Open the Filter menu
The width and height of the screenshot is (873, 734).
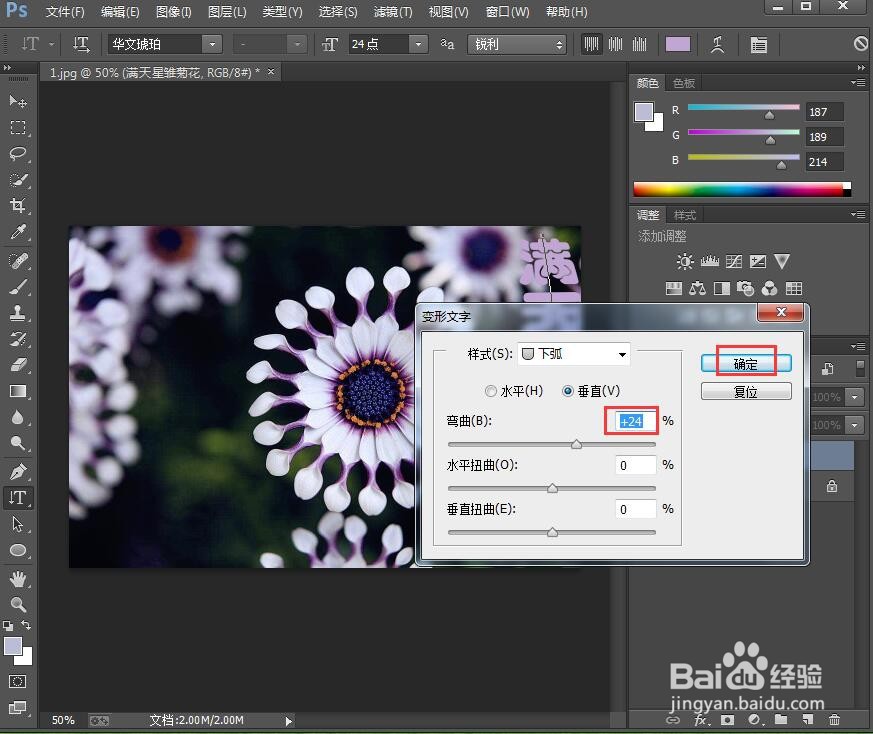click(x=393, y=12)
